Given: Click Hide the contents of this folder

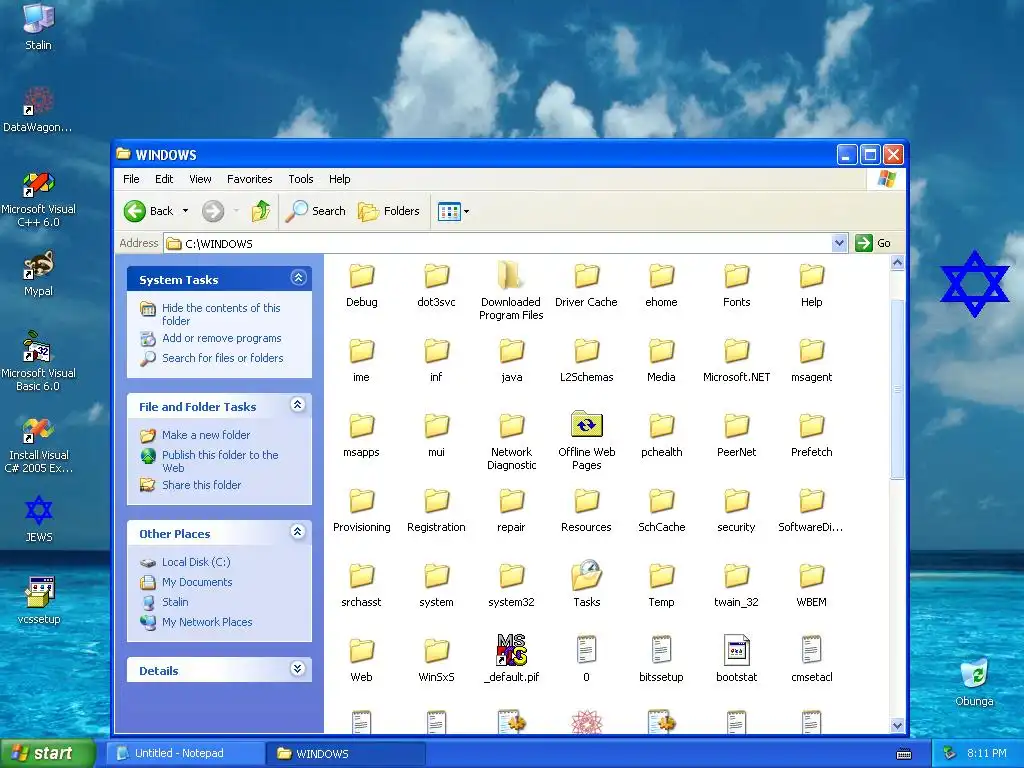Looking at the screenshot, I should click(x=221, y=314).
